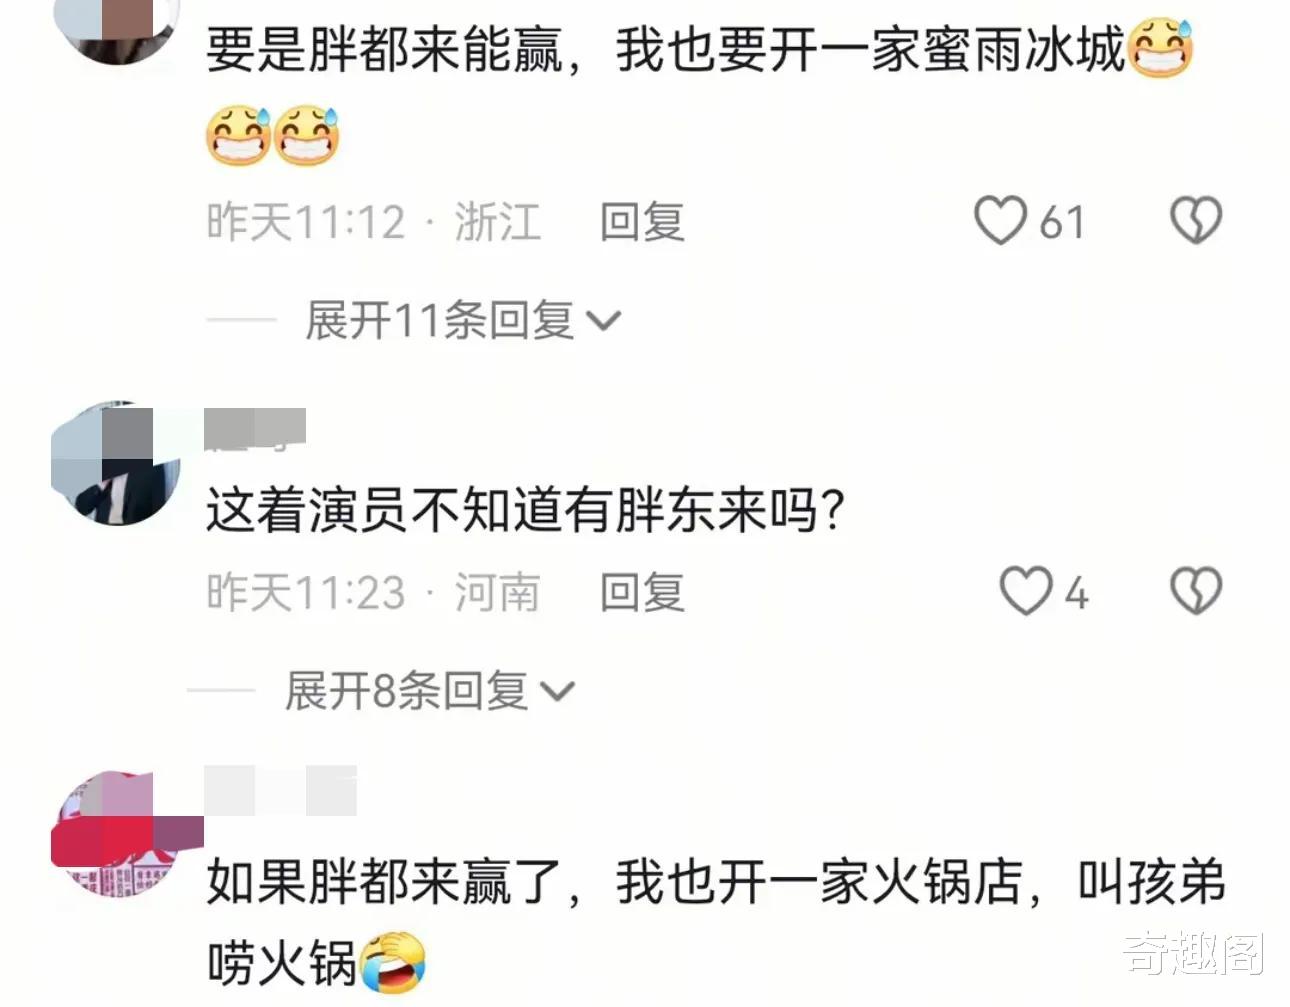Like the Henan comment with 4 likes
Screen dimensions: 1290x1007
[1025, 591]
